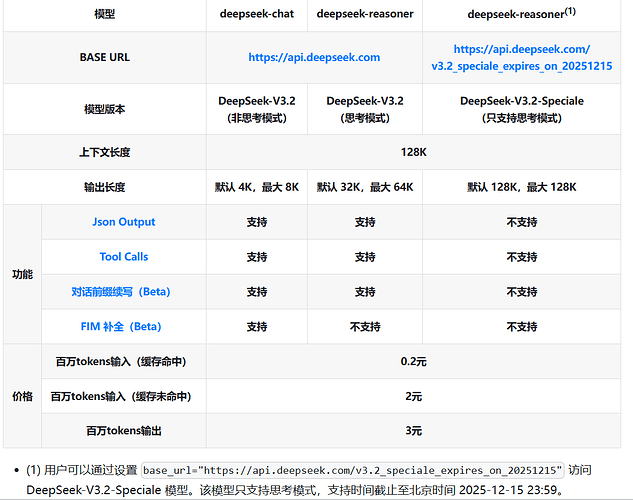The width and height of the screenshot is (633, 500).
Task: Open the https://api.deepseek.com base URL link
Action: [x=314, y=57]
